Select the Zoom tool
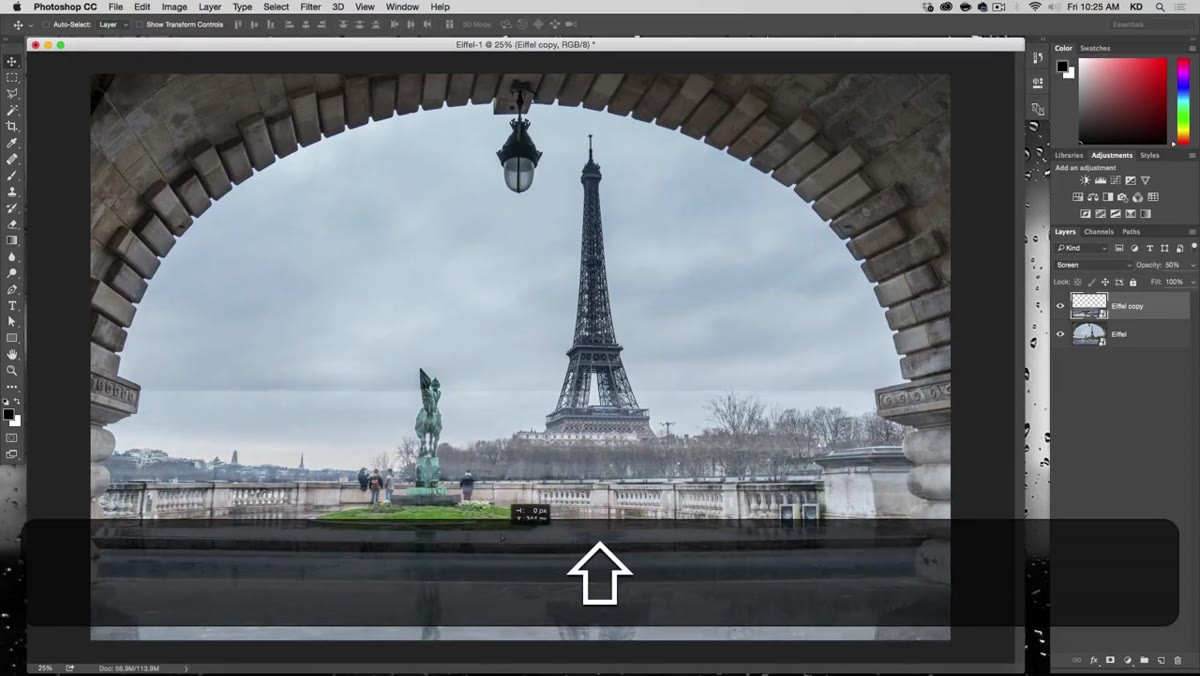The image size is (1200, 676). pyautogui.click(x=12, y=370)
